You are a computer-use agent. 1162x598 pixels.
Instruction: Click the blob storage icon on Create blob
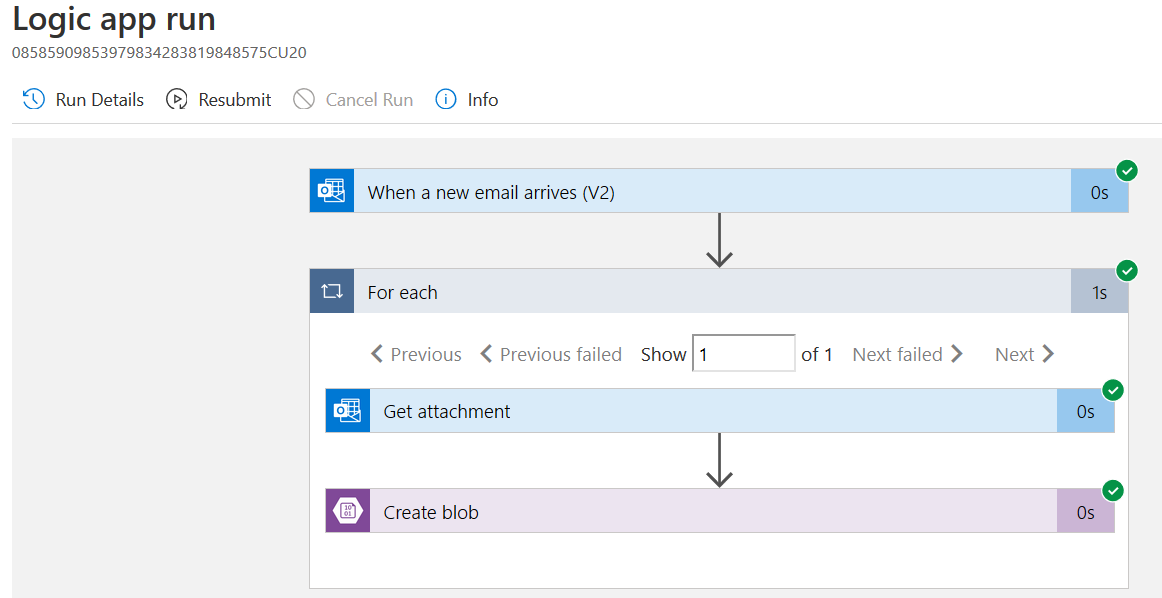pos(348,512)
